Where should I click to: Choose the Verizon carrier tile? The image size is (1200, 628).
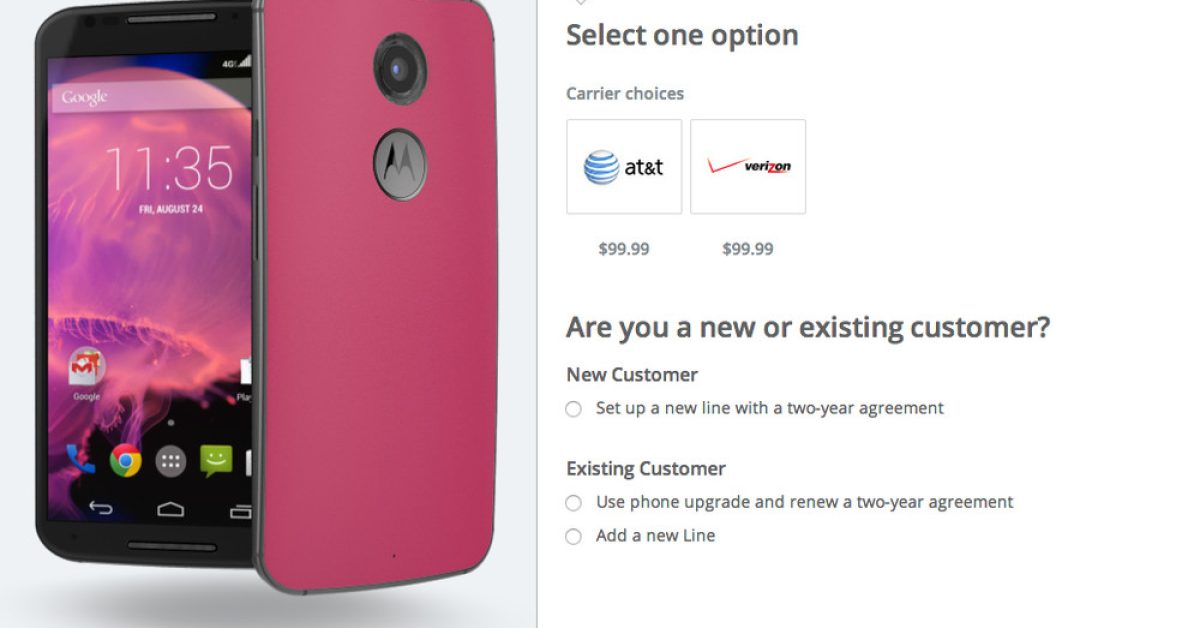748,167
